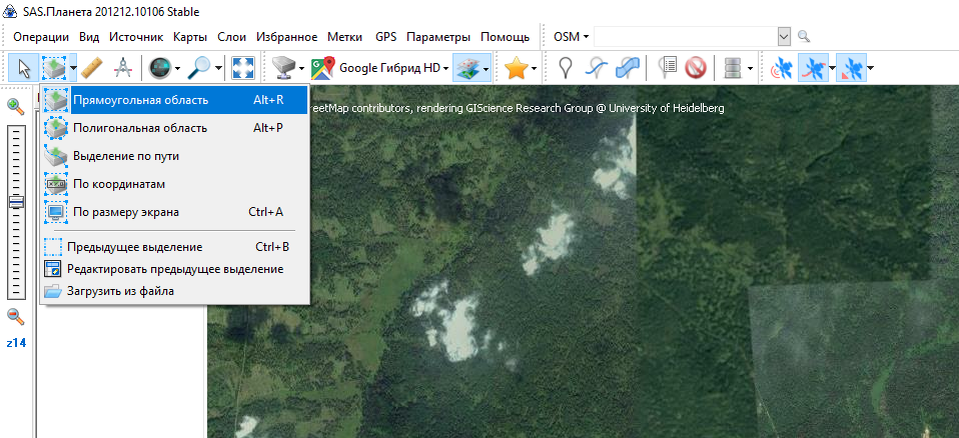Click the magnifier go-to tool
The image size is (959, 438).
(x=199, y=68)
